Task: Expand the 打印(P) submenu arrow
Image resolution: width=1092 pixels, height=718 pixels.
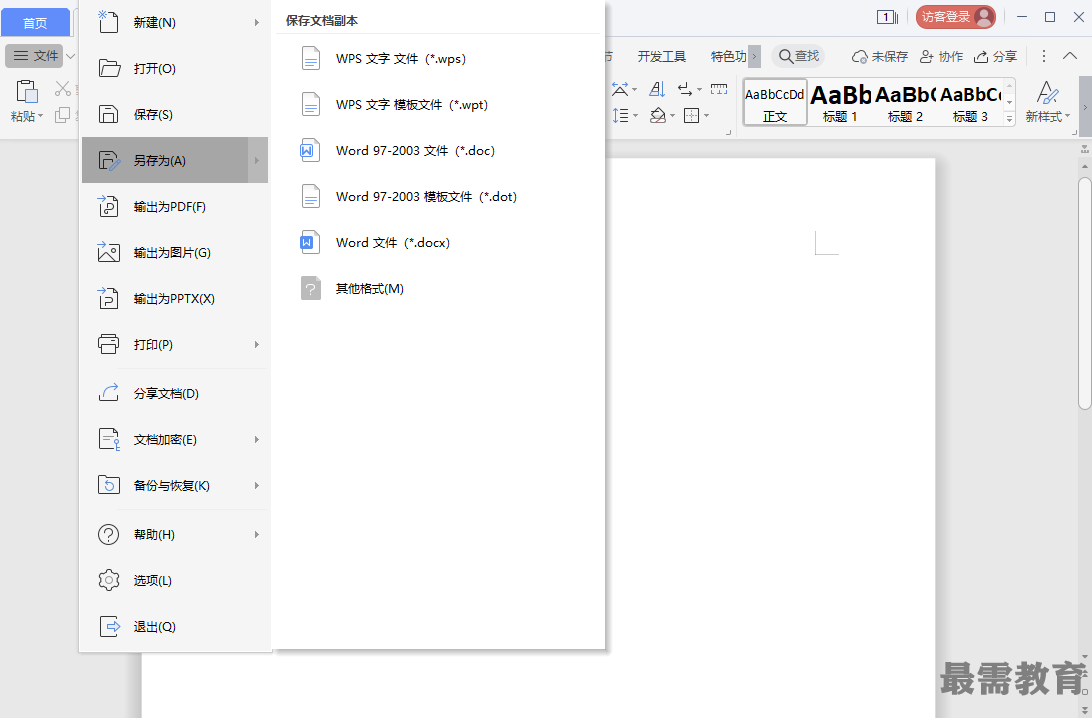Action: point(256,344)
